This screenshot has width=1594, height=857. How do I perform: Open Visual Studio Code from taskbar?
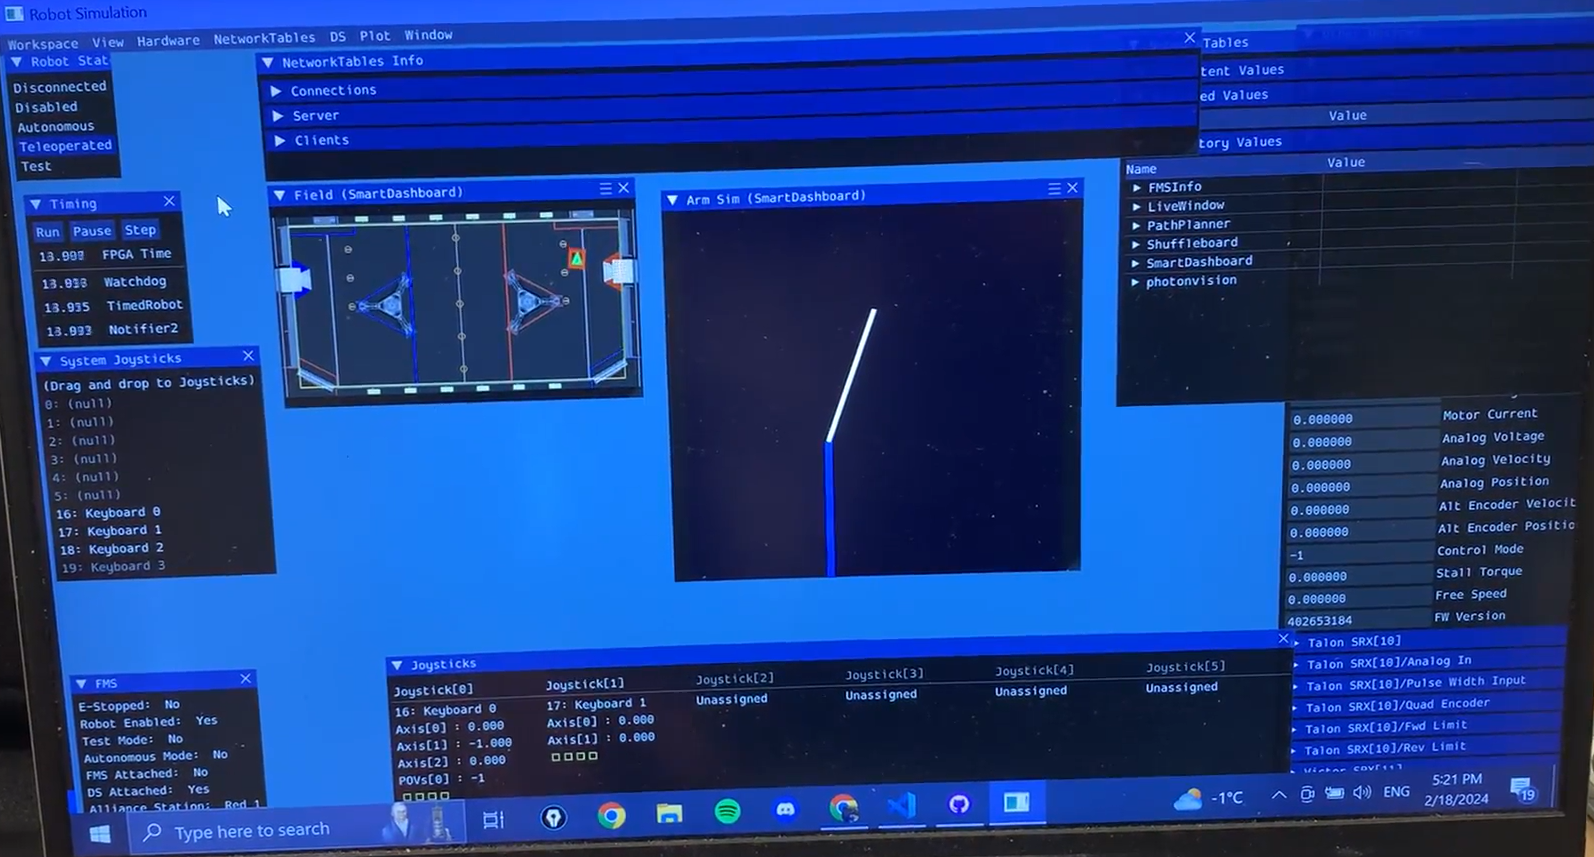(901, 806)
